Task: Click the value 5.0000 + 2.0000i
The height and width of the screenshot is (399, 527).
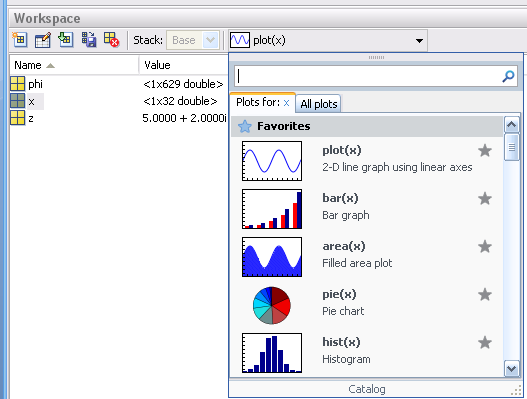Action: 184,118
